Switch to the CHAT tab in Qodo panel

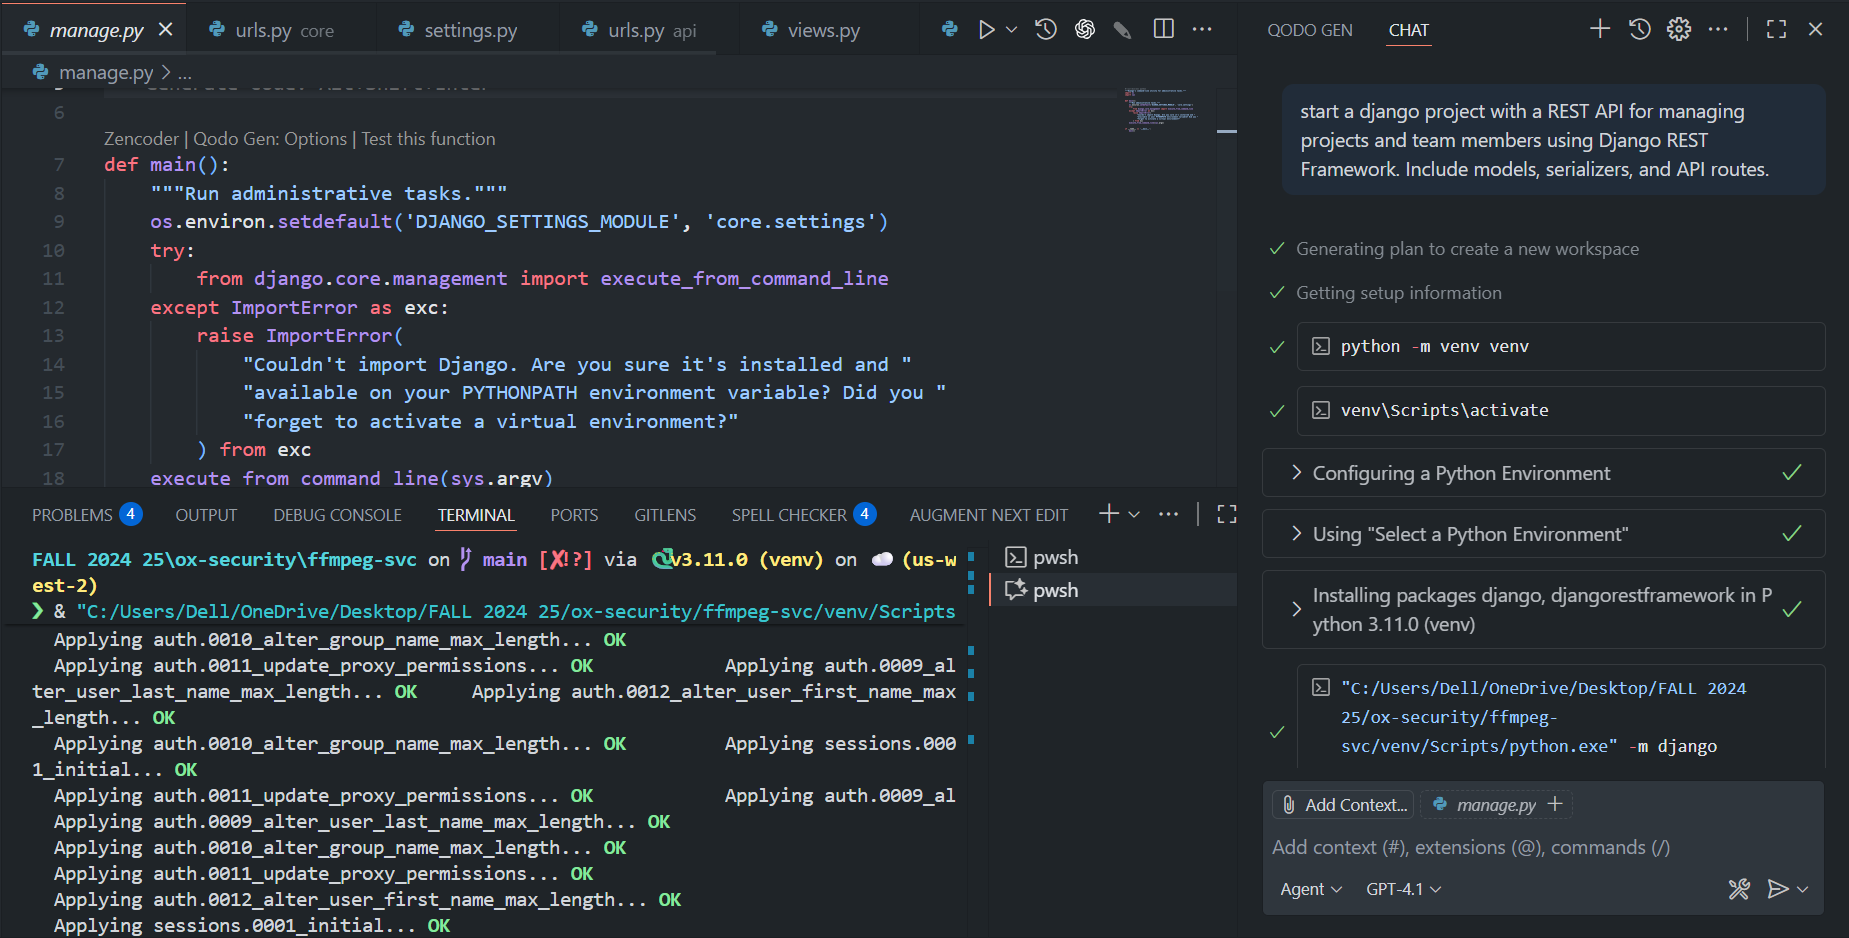[x=1408, y=30]
